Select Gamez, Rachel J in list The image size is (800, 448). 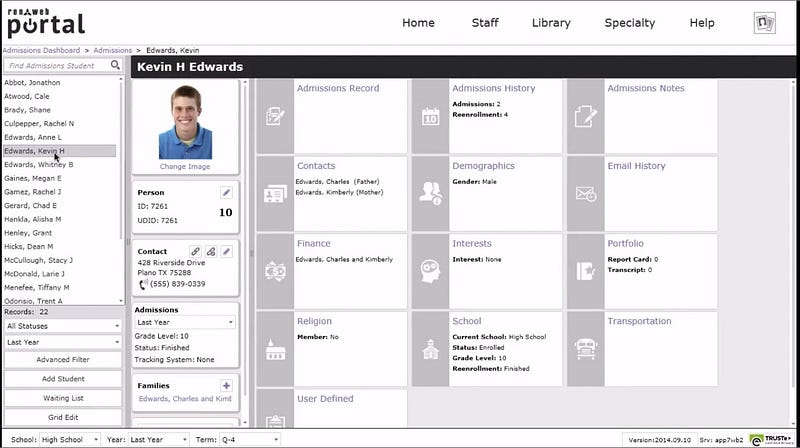point(33,192)
